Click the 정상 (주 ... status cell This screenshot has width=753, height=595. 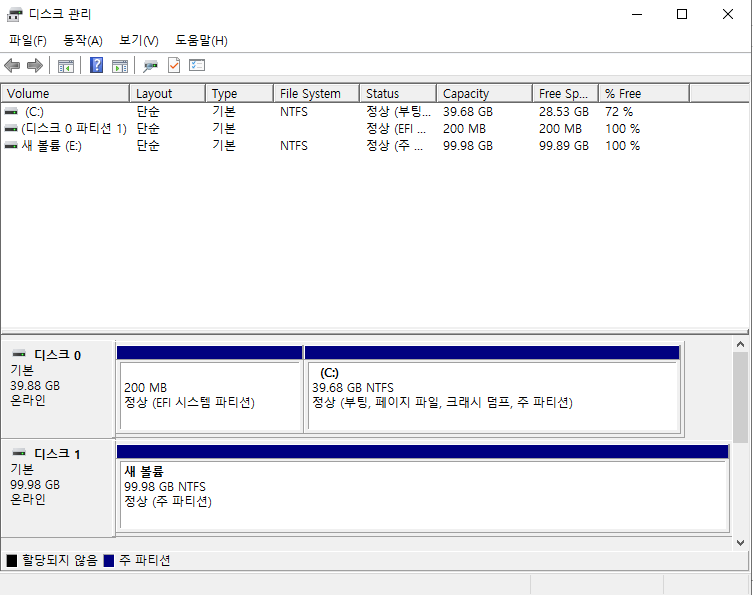coord(394,146)
